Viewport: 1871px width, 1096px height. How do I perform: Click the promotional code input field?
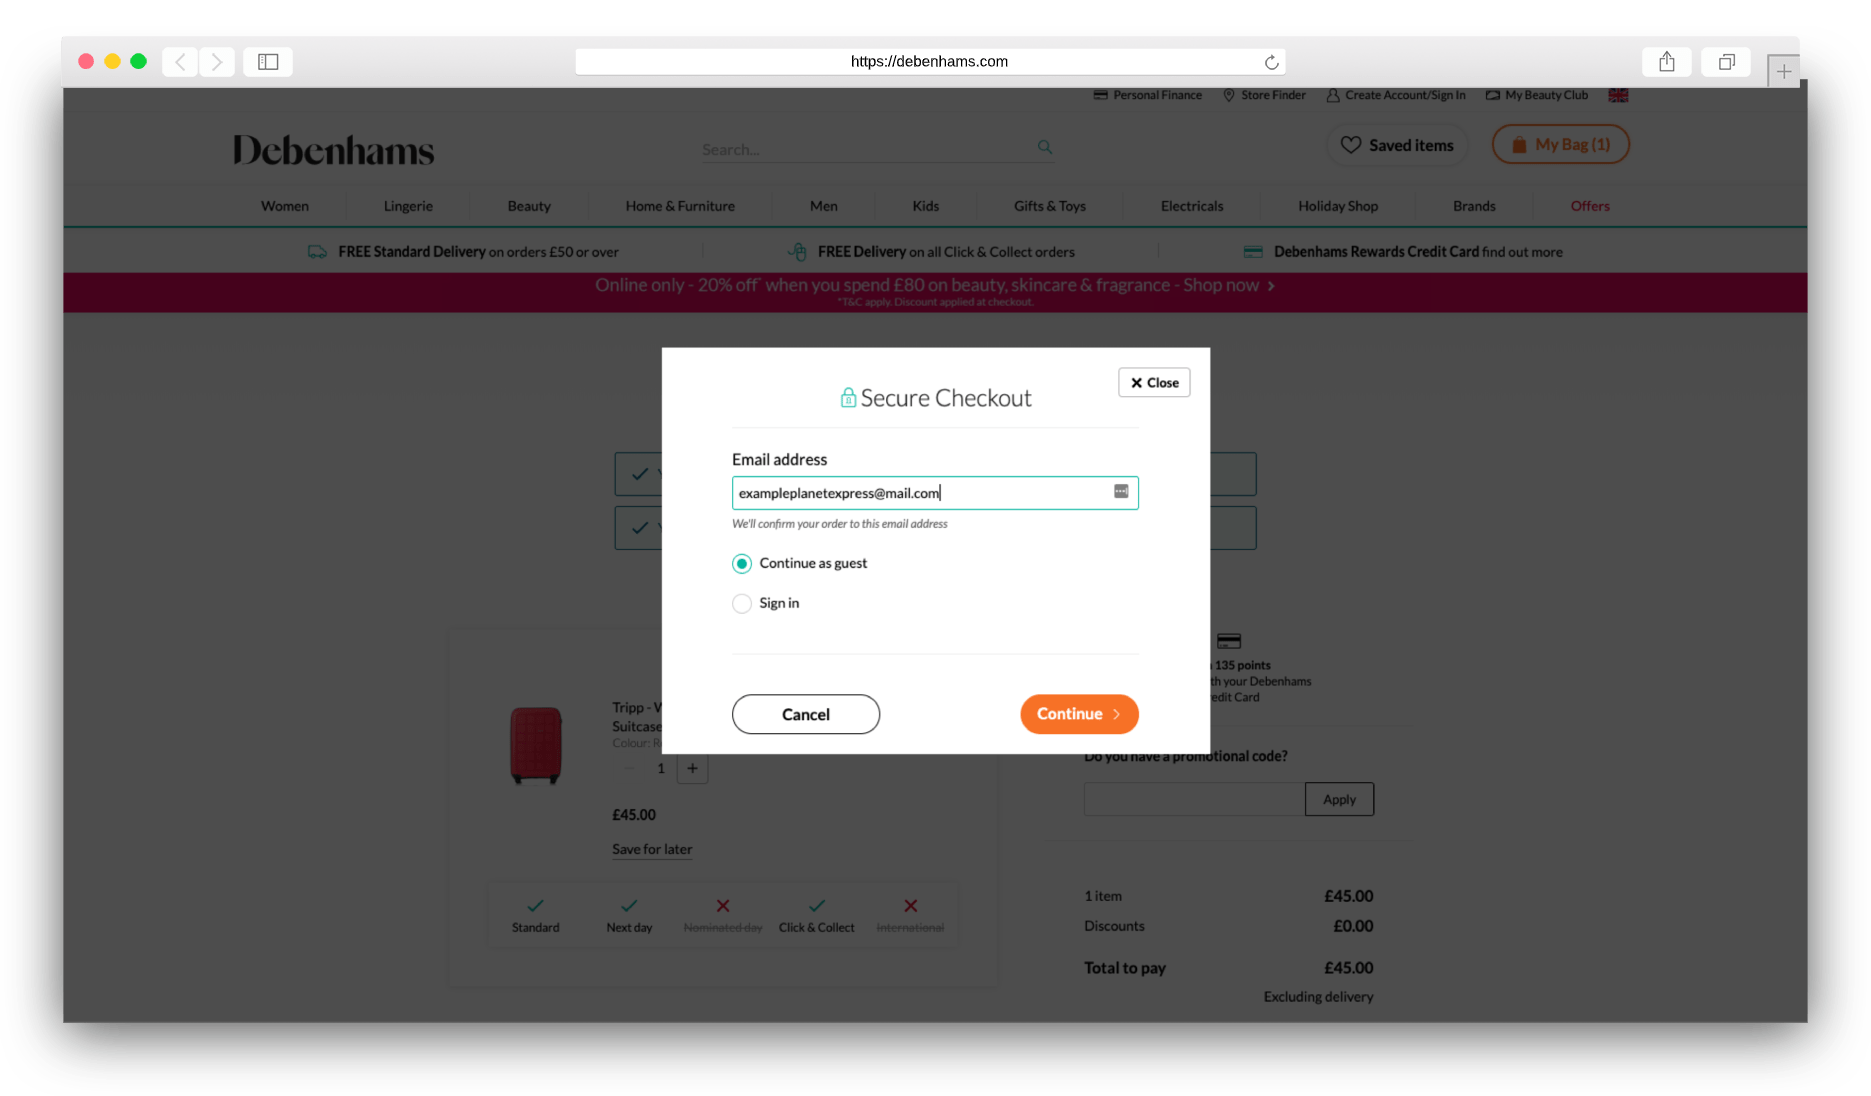tap(1193, 799)
